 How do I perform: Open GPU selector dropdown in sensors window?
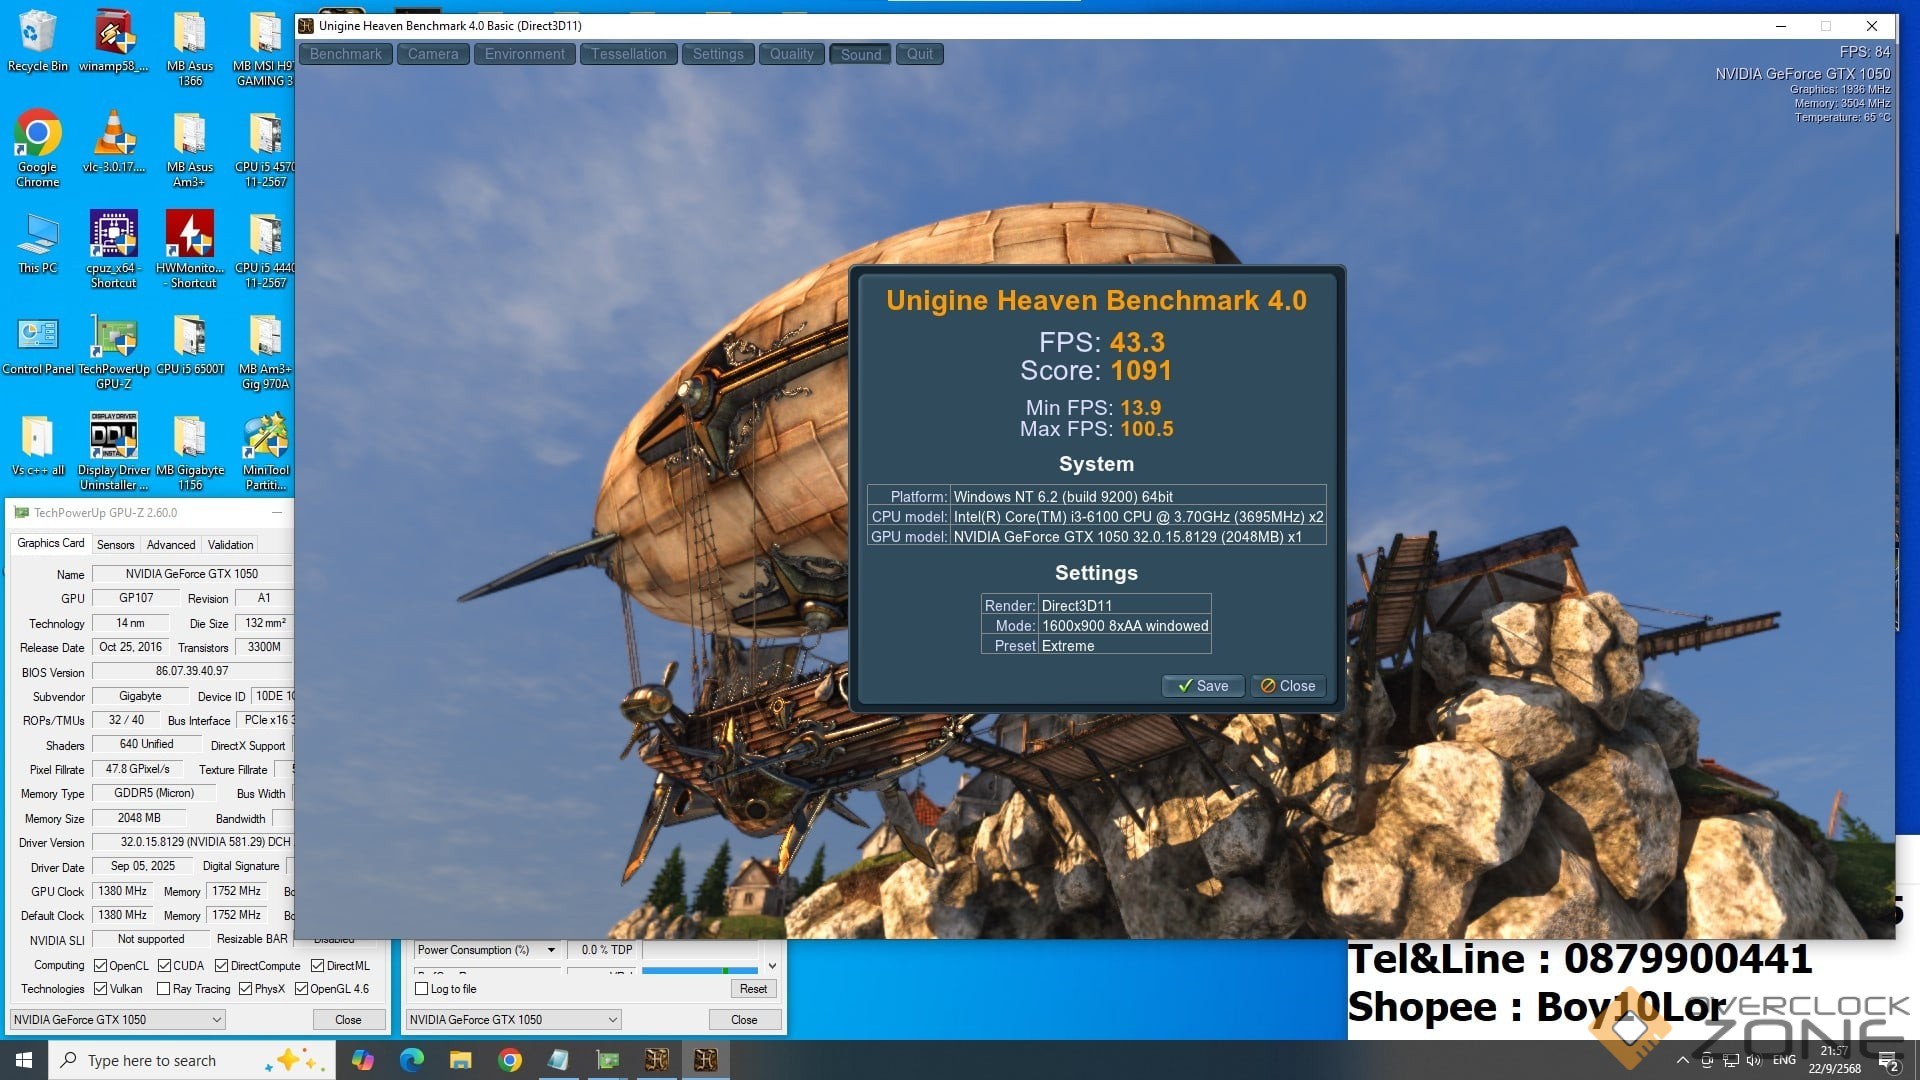pos(513,1020)
